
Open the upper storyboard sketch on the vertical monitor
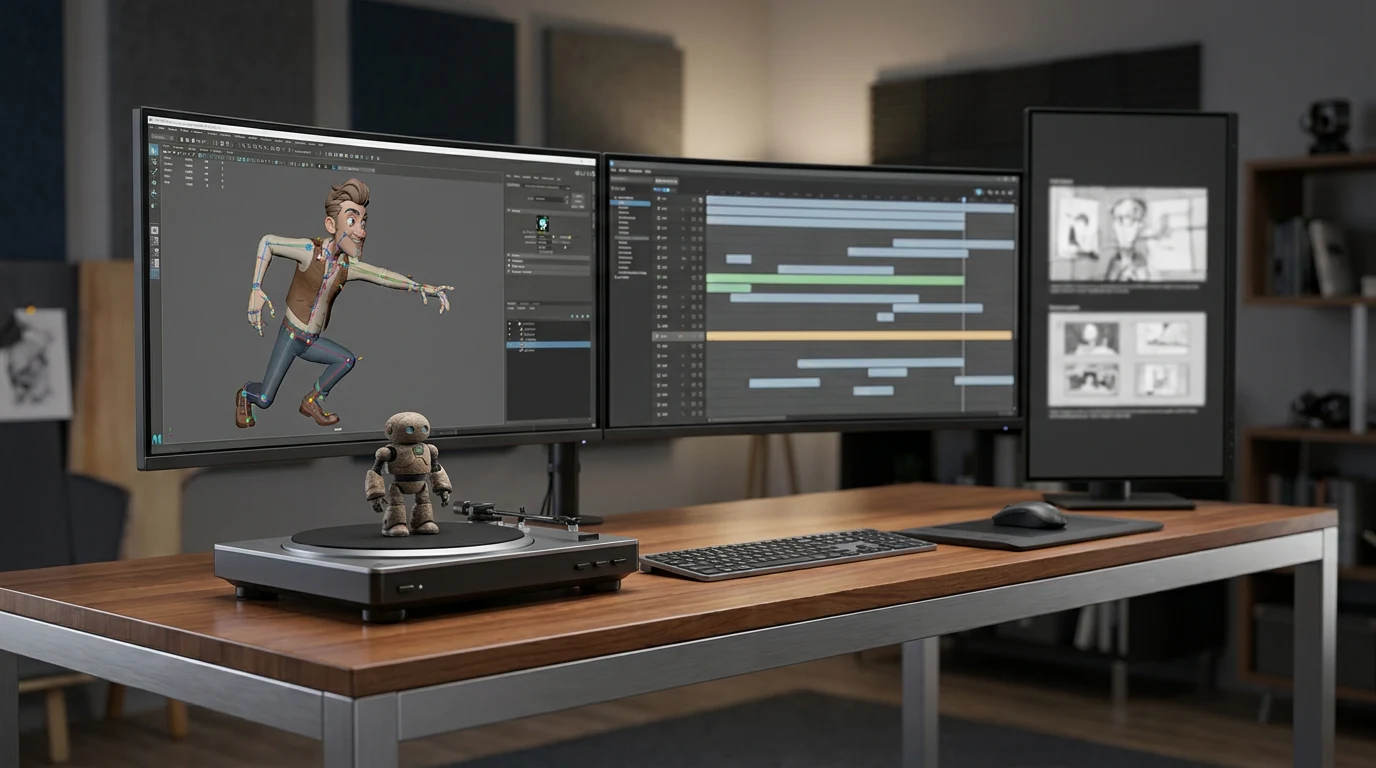1127,233
